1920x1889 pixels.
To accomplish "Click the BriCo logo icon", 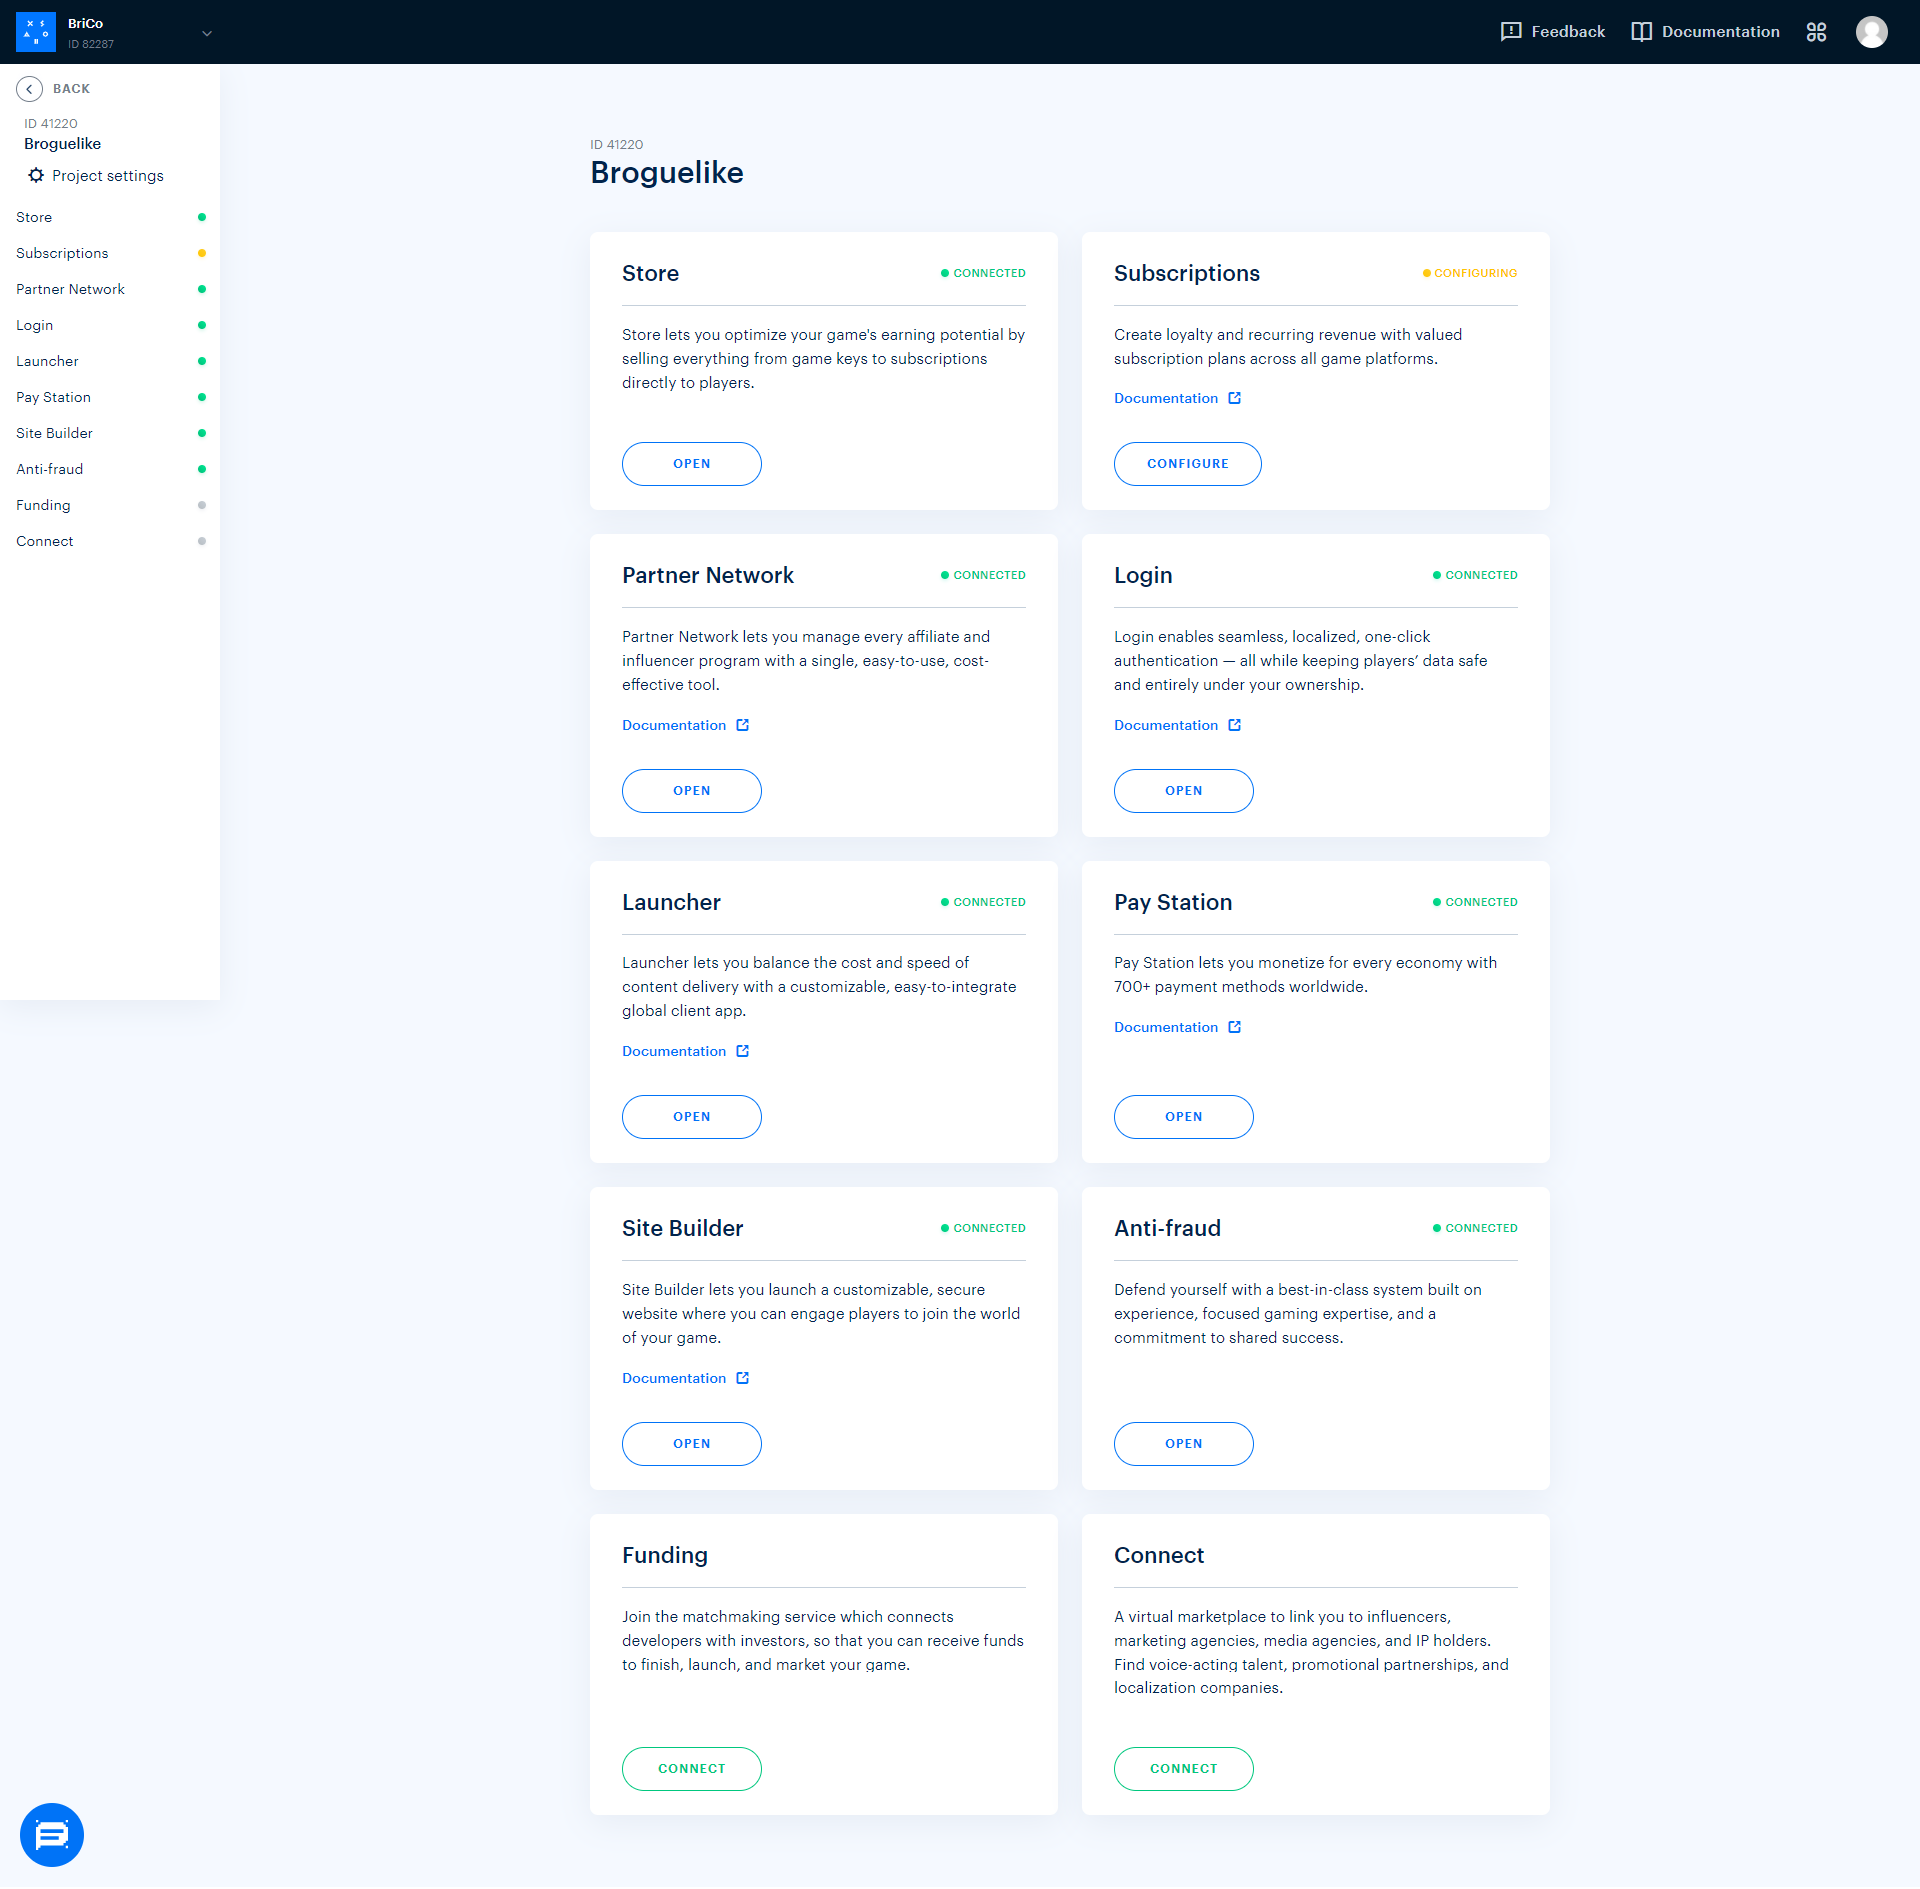I will point(36,32).
